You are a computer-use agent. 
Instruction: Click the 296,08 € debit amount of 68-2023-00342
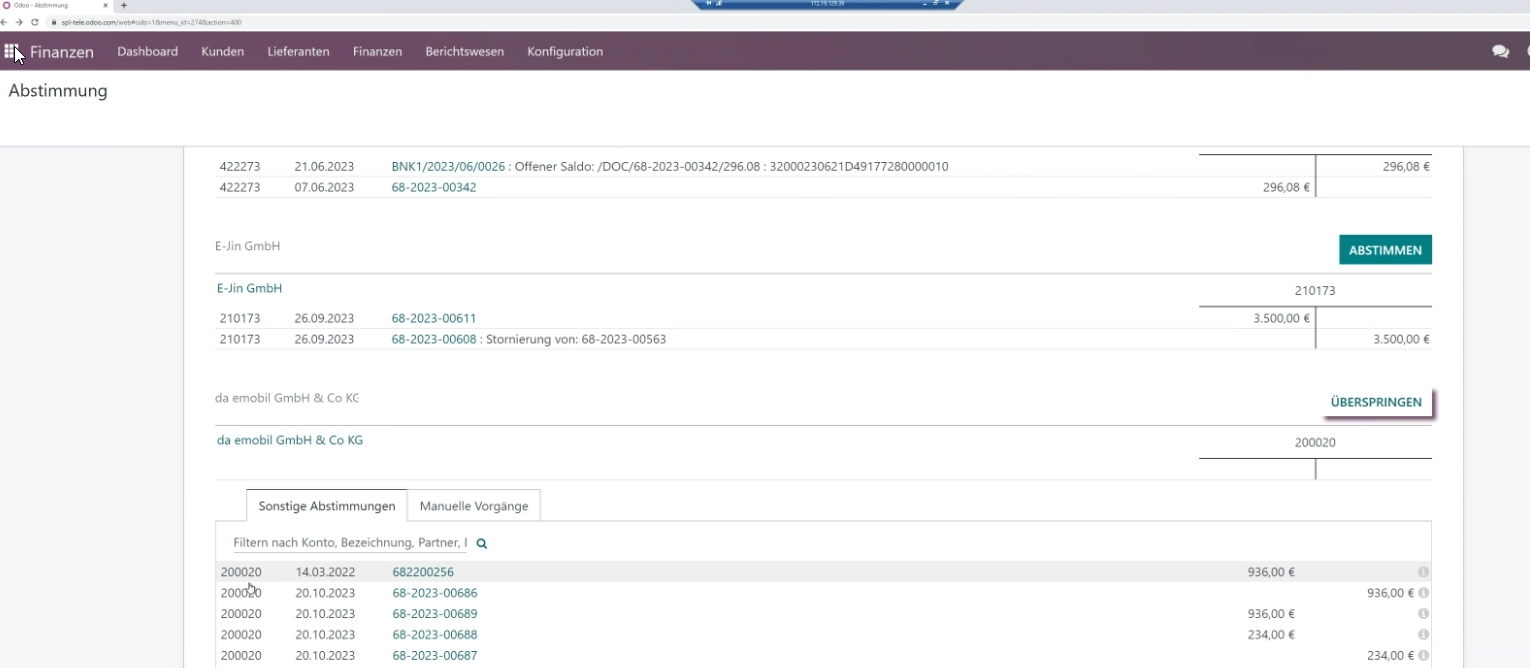(1286, 188)
